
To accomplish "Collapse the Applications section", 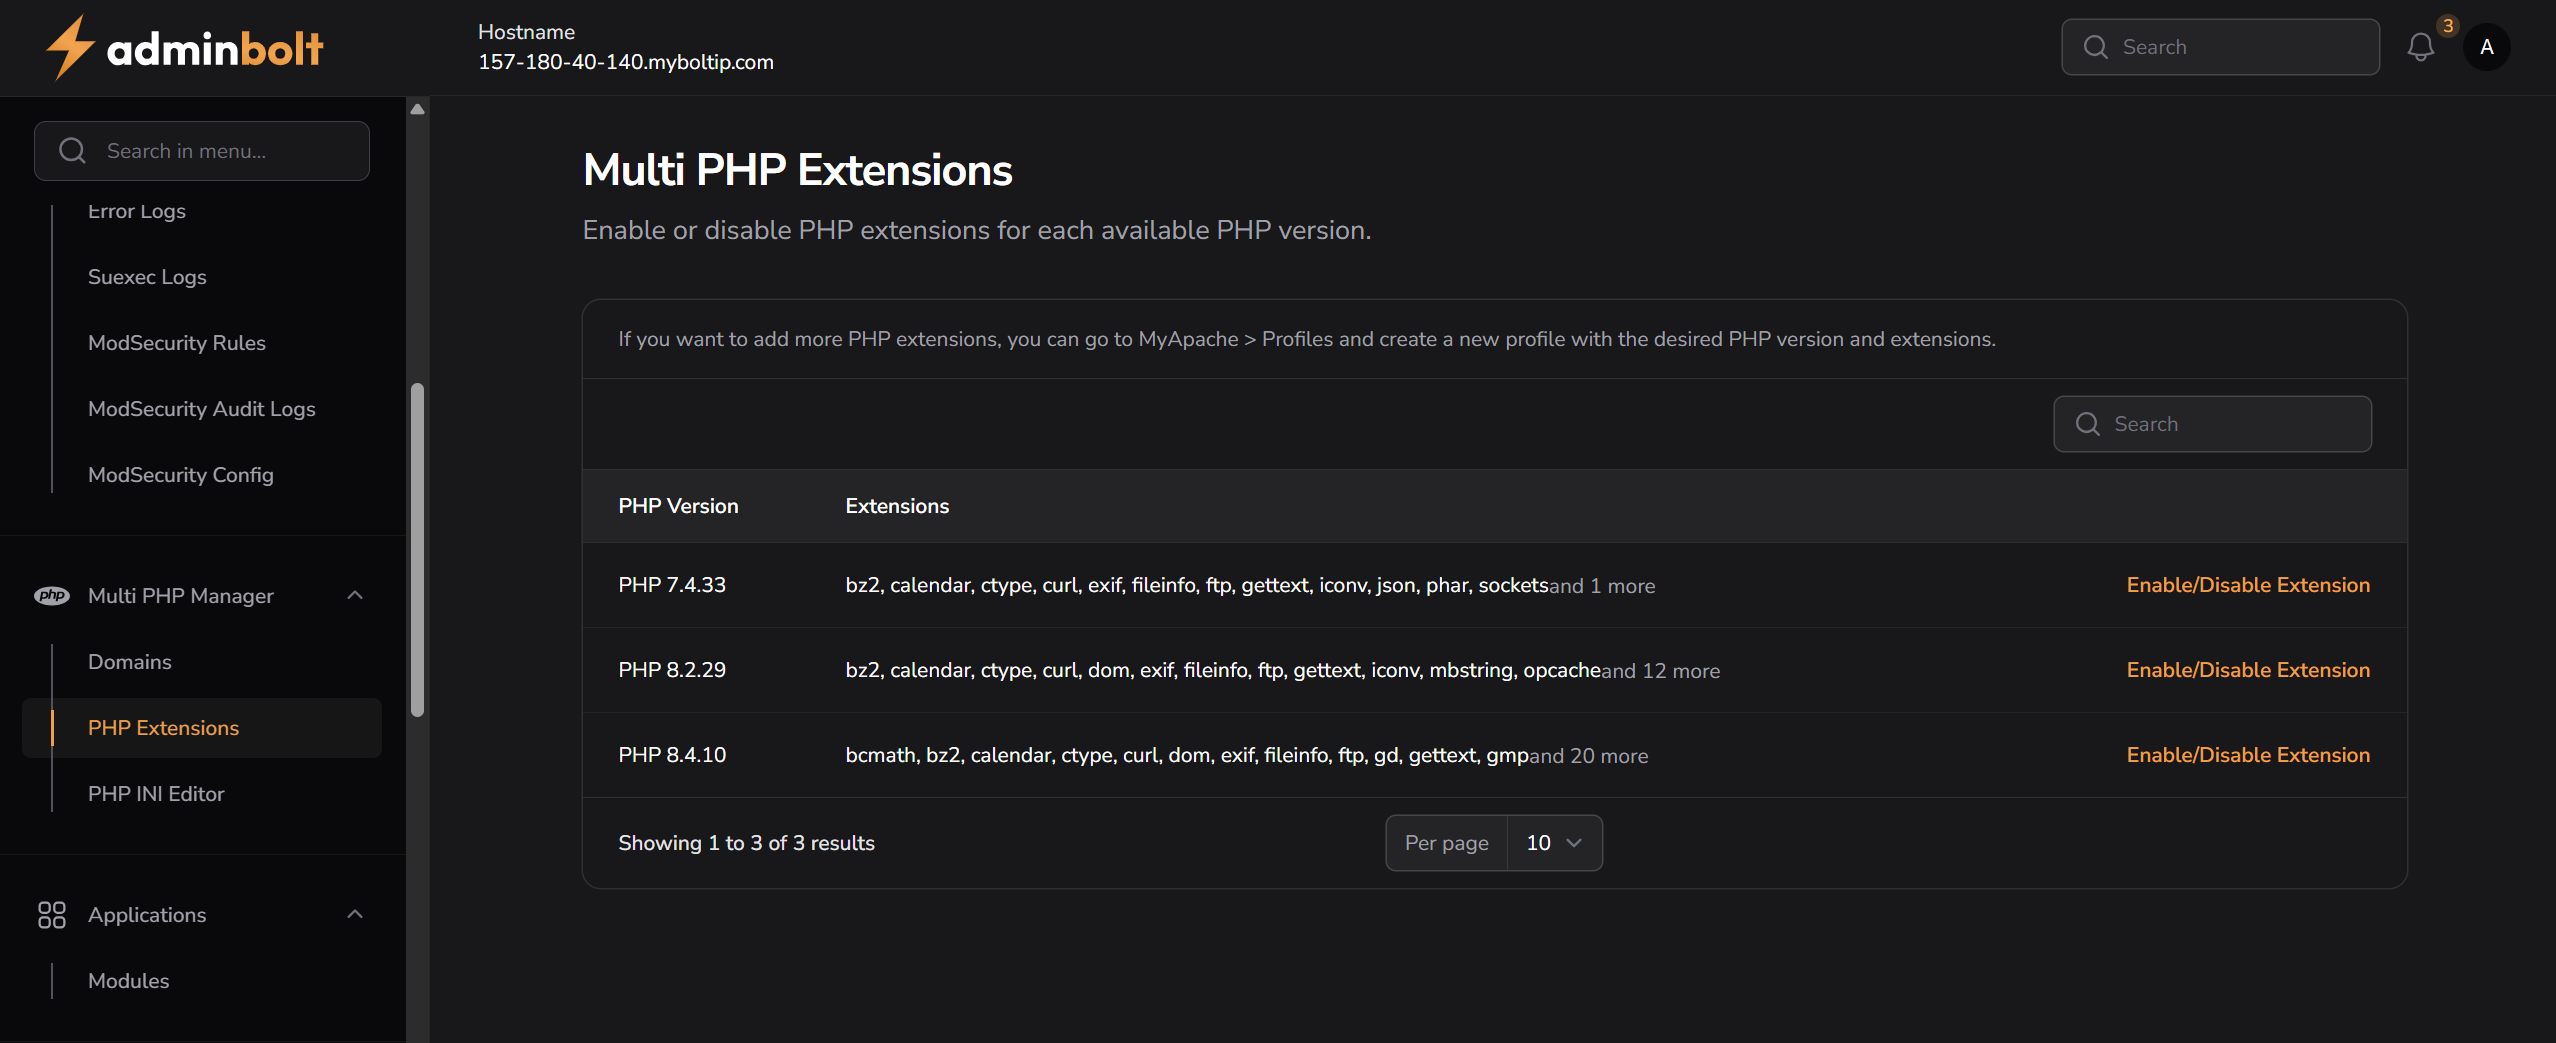I will (x=355, y=914).
